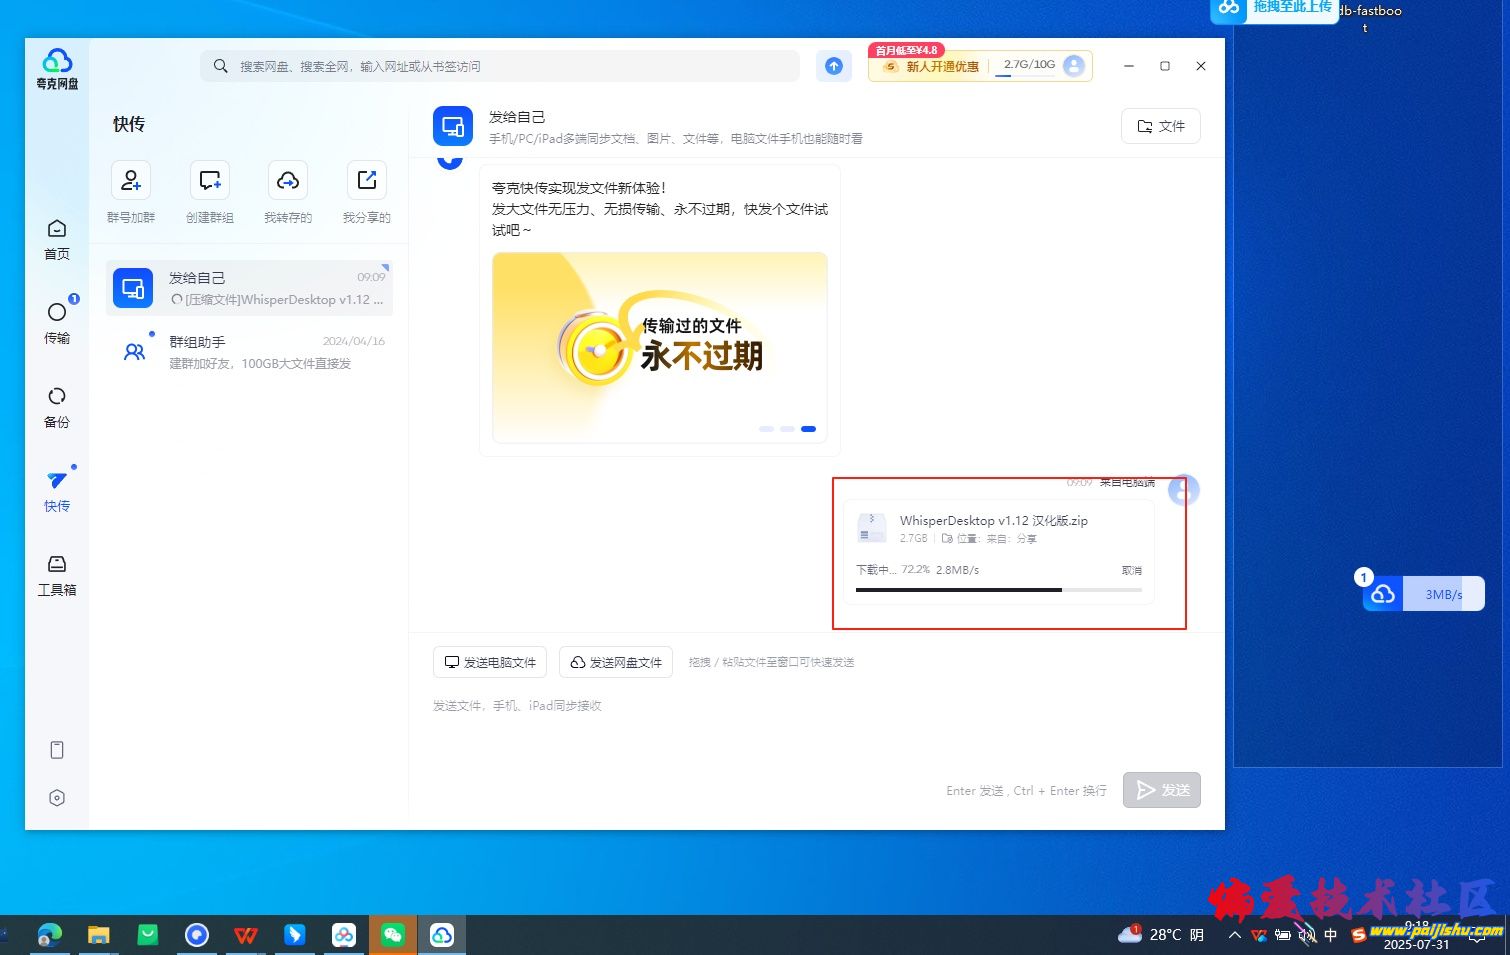Open the 我分享的 shared items icon

point(366,181)
